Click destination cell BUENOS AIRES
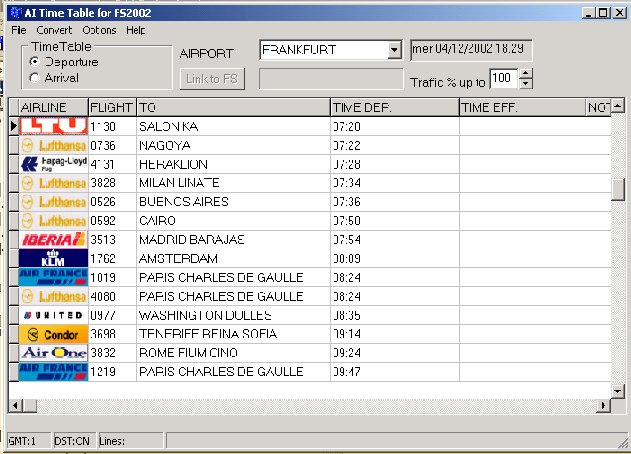 click(x=233, y=202)
